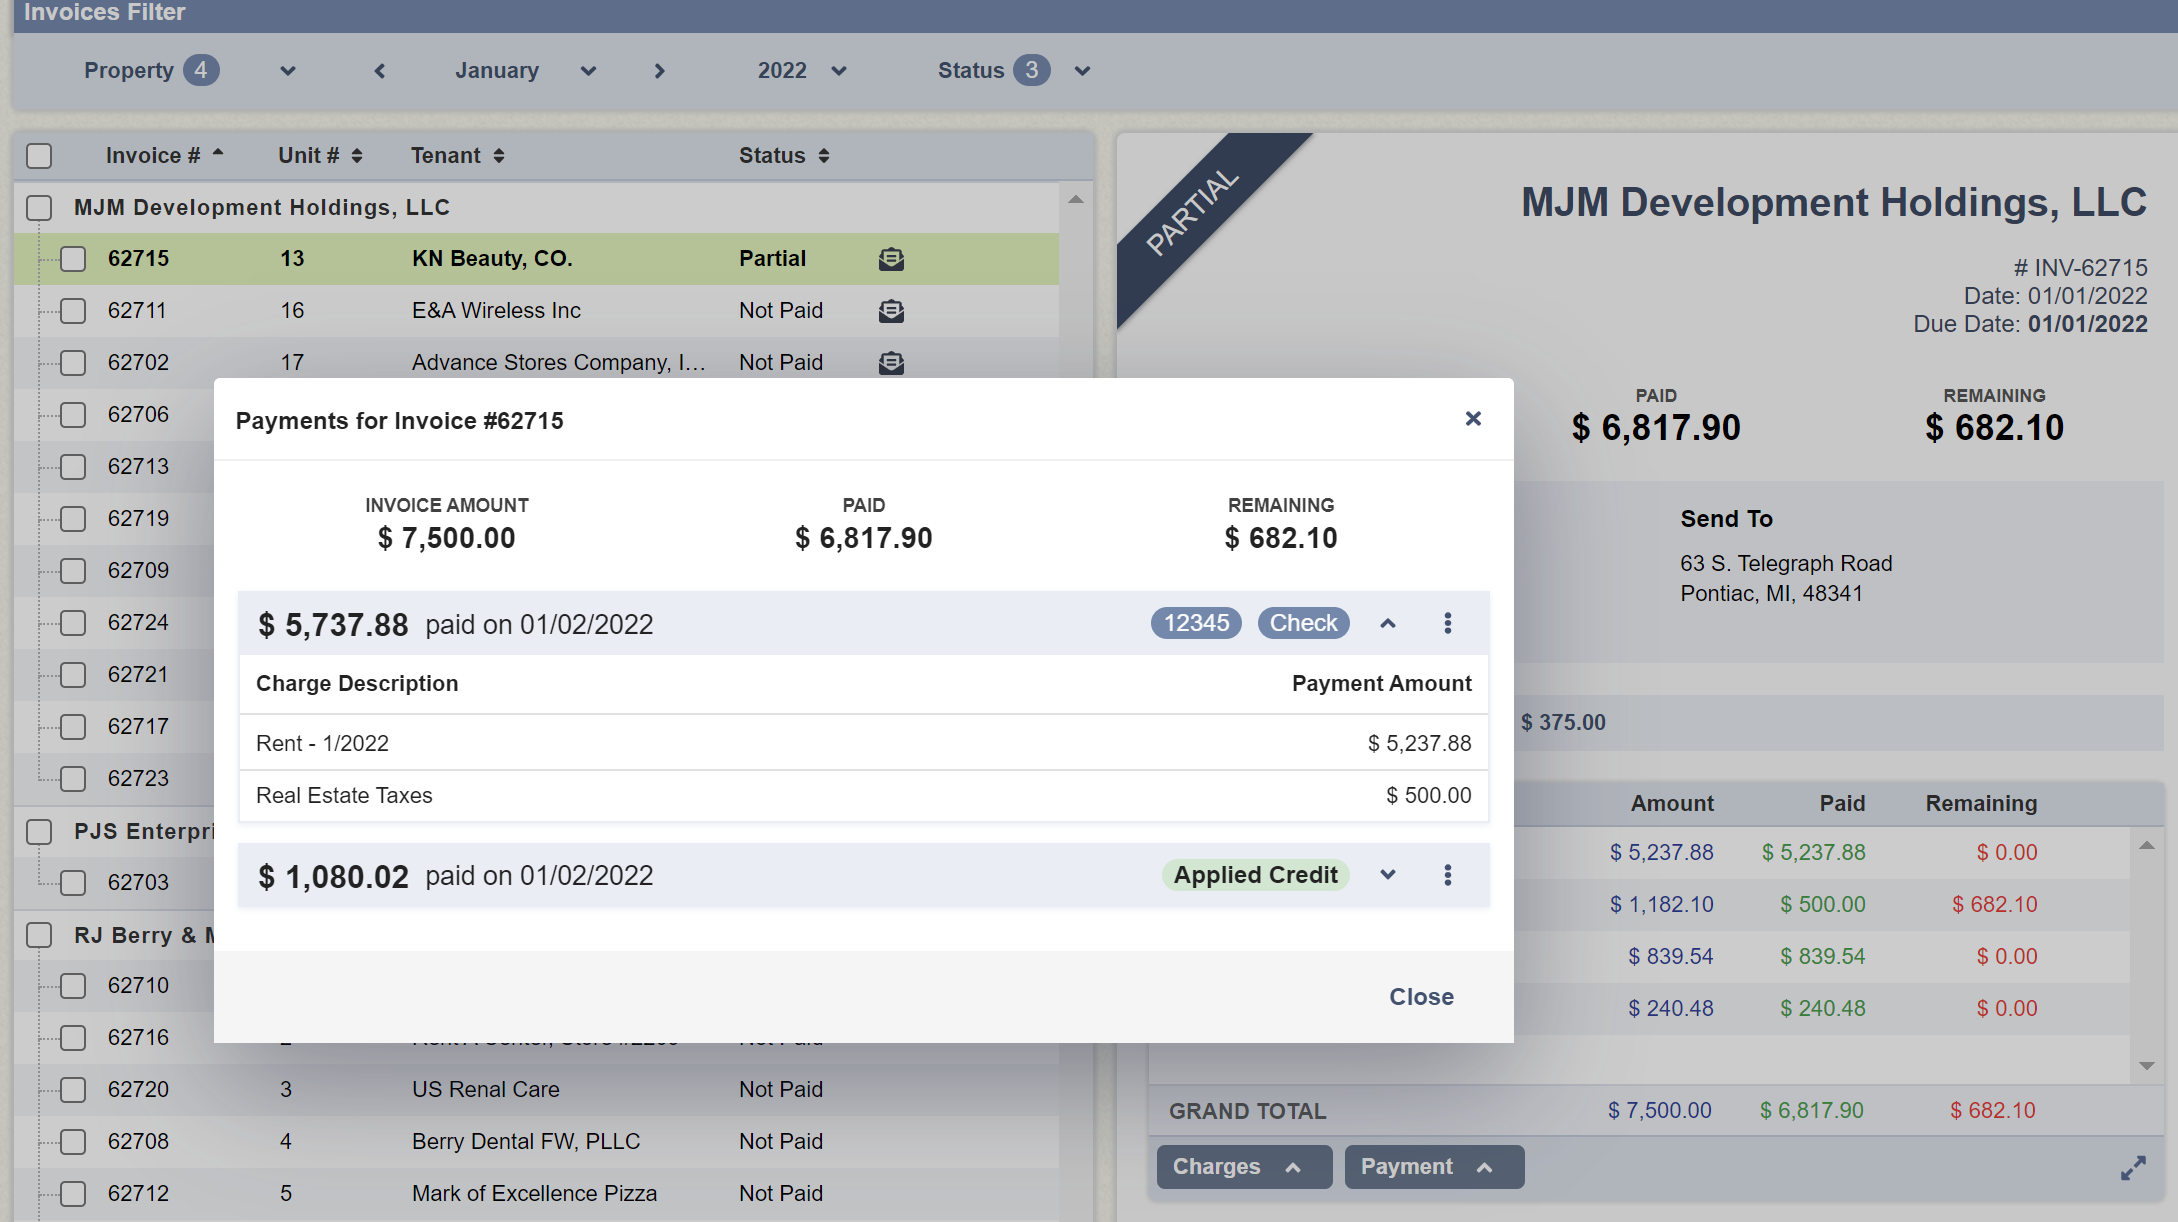
Task: Click invoice number 62719
Action: click(138, 519)
